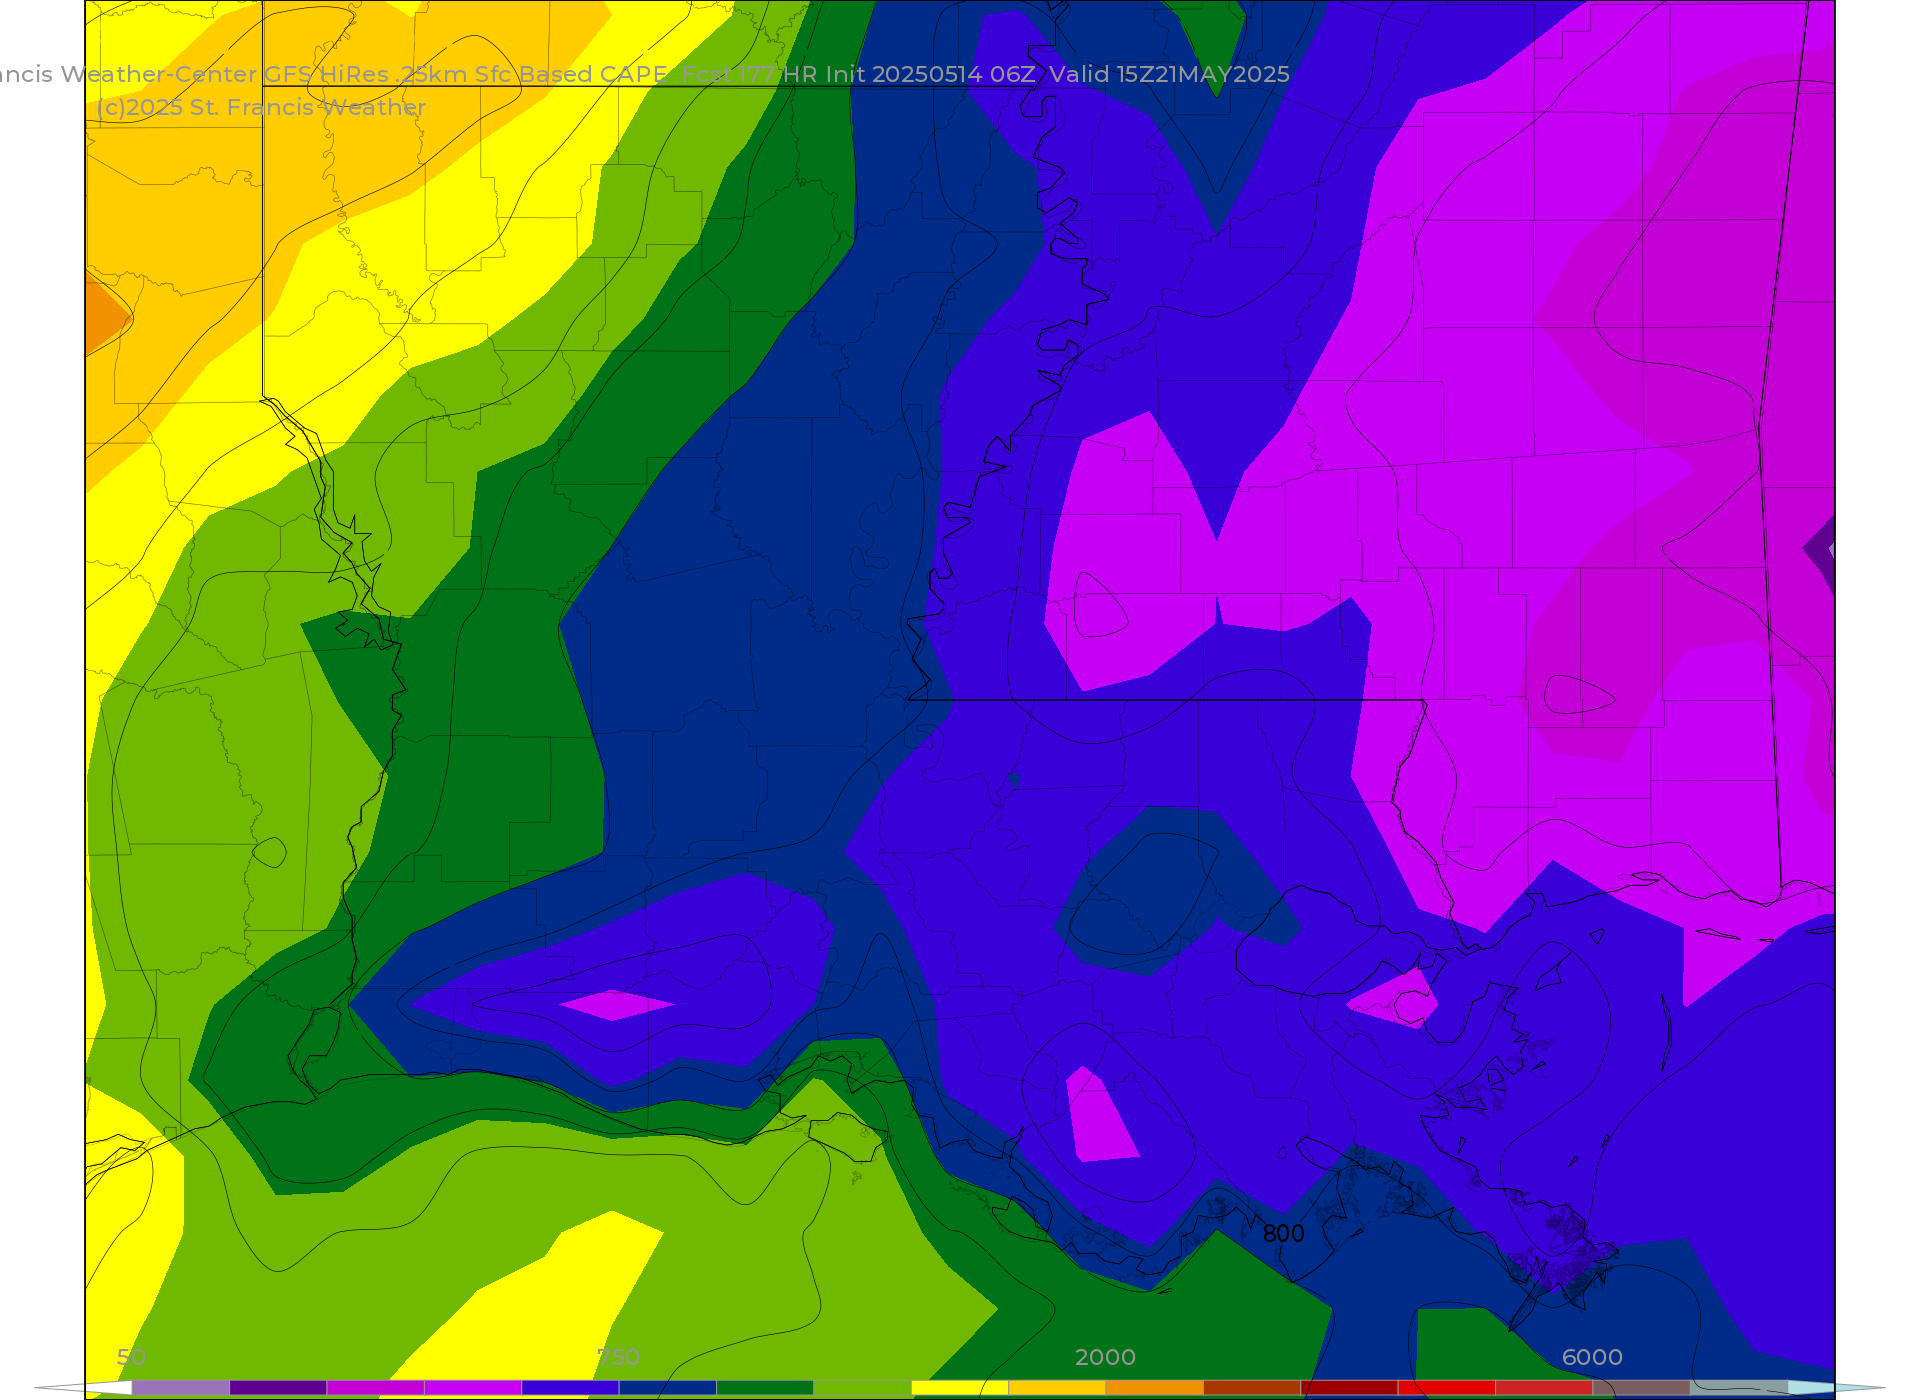The image size is (1920, 1400).
Task: Select the magenta legend color segment
Action: click(376, 1388)
